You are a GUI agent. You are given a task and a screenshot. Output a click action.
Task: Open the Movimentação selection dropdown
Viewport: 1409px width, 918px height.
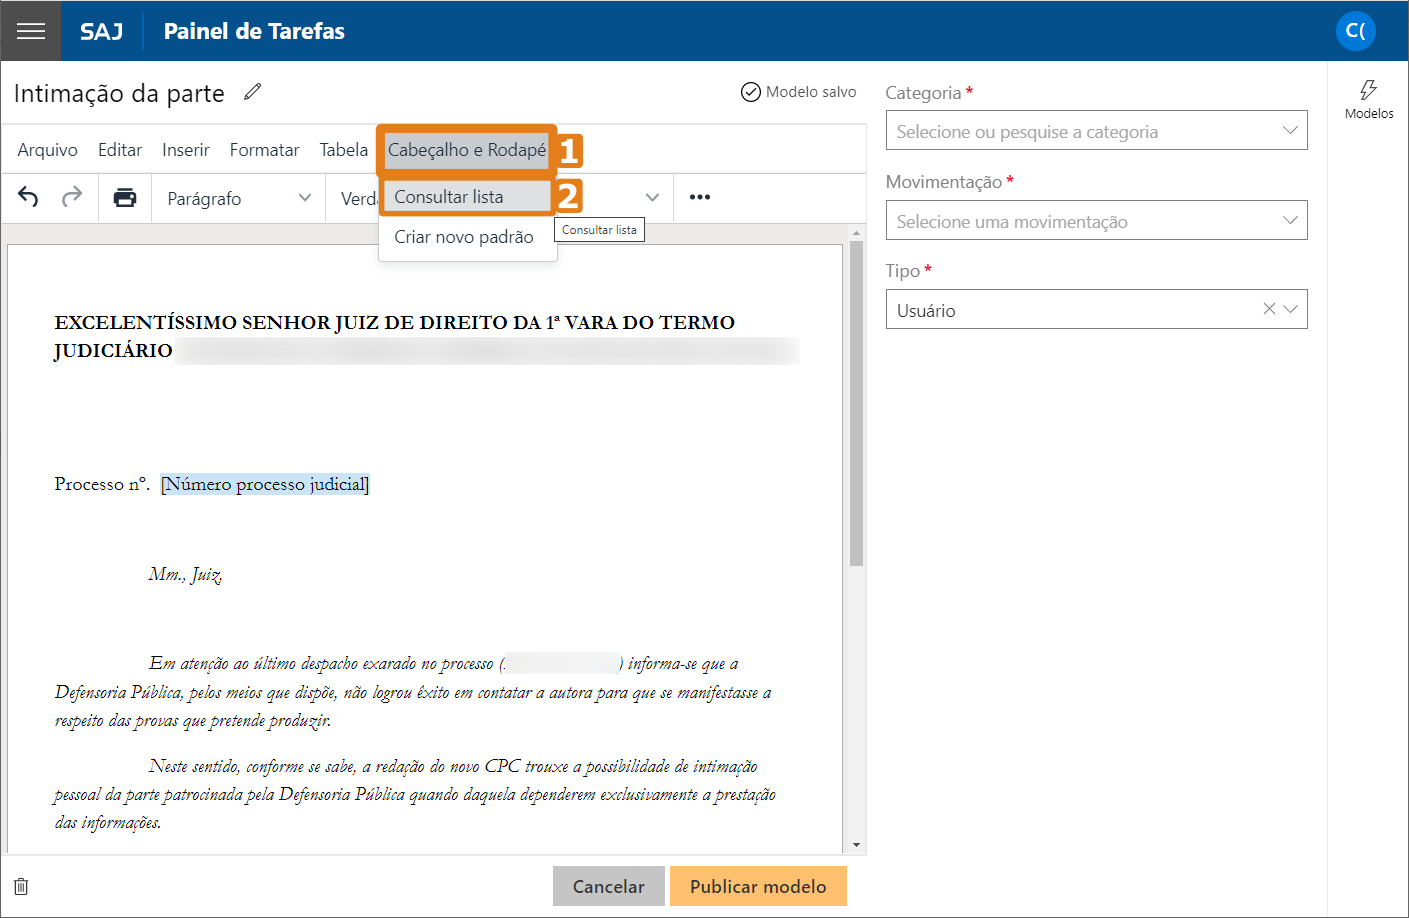(x=1096, y=221)
